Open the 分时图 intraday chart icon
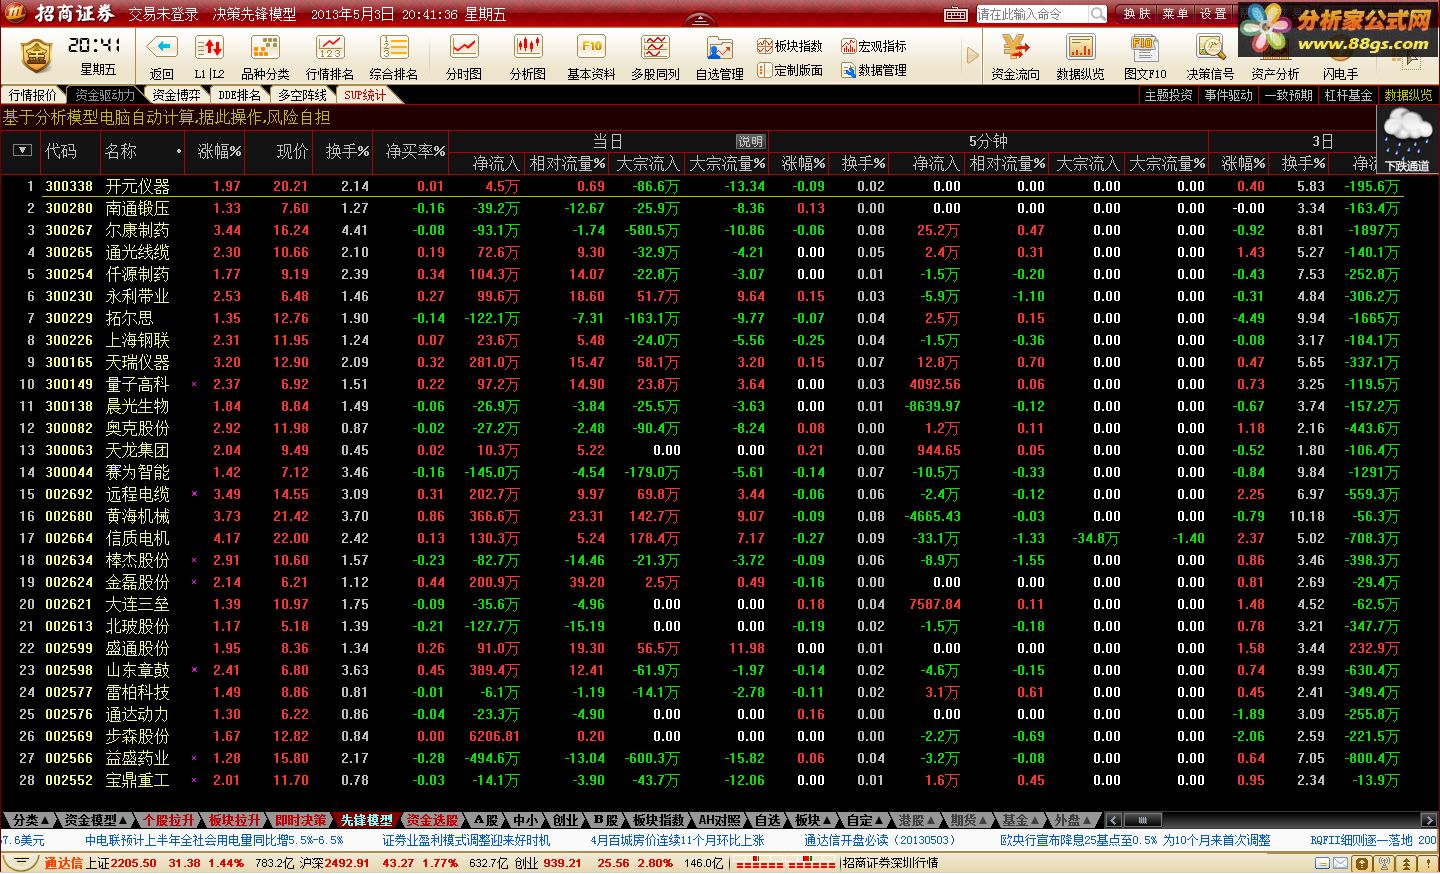The height and width of the screenshot is (874, 1440). (x=464, y=47)
